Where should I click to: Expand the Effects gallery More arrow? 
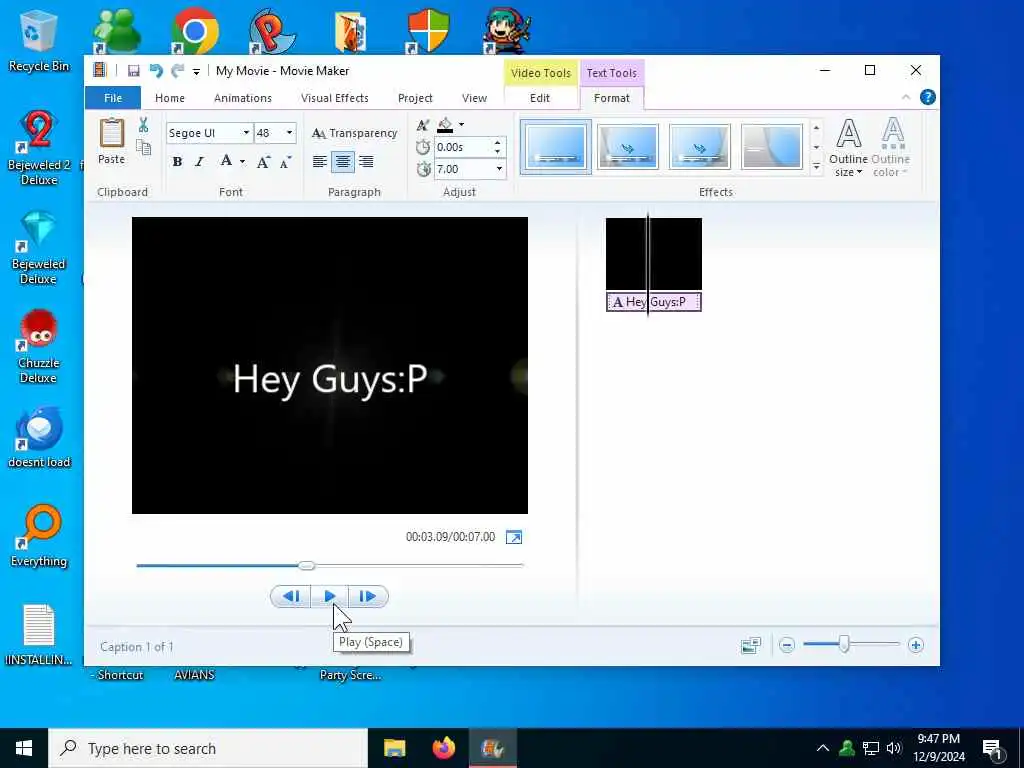point(816,167)
